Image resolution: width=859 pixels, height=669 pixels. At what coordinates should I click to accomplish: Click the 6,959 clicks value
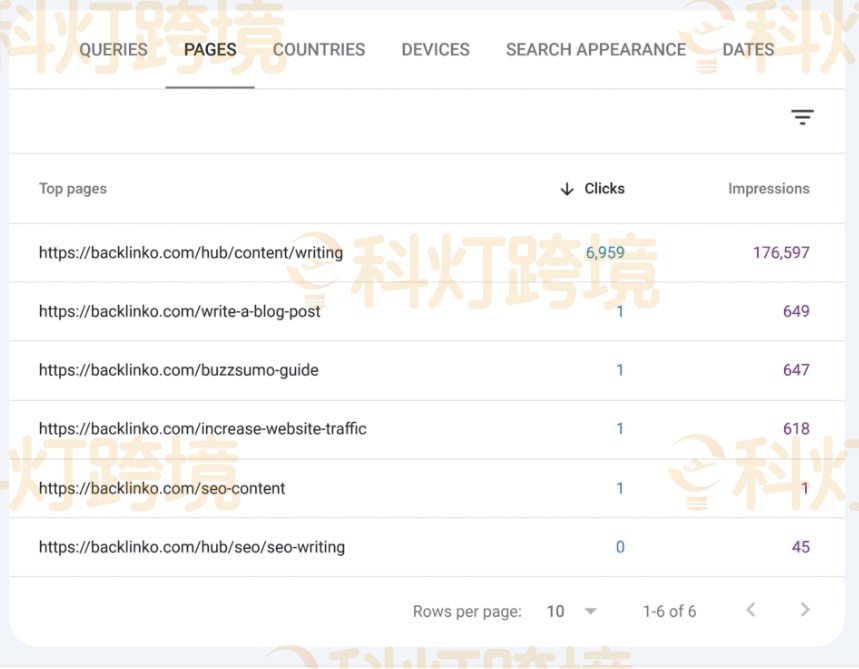[x=604, y=253]
